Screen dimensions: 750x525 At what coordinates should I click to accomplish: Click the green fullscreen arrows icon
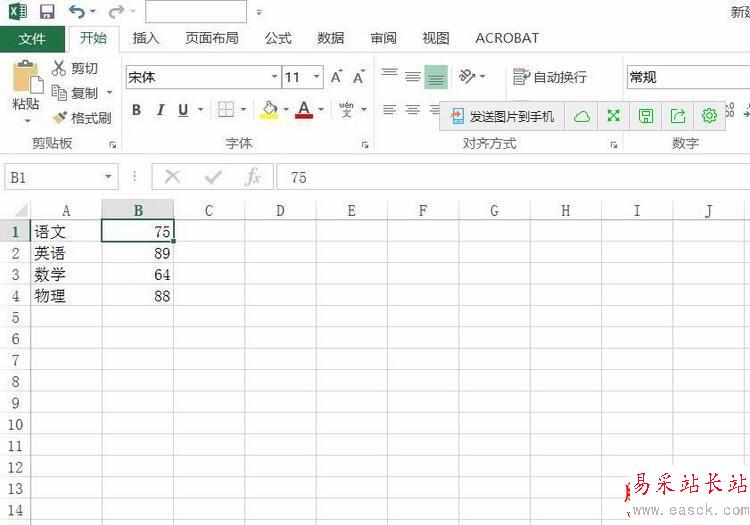[x=614, y=116]
